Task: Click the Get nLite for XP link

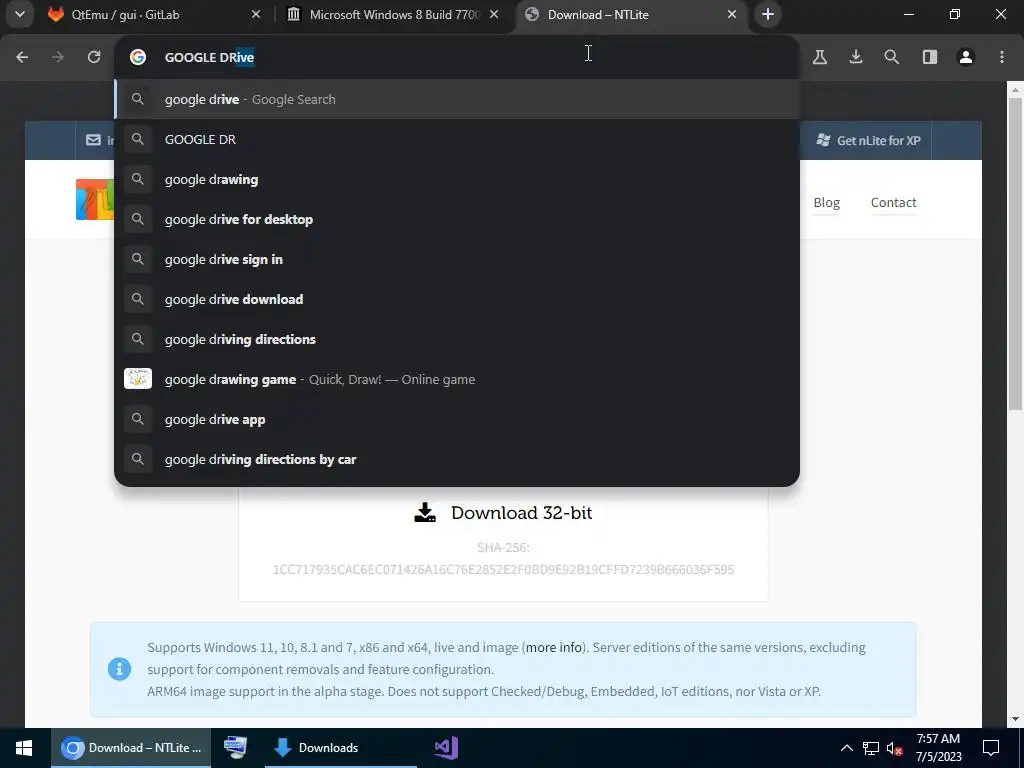Action: pos(869,140)
